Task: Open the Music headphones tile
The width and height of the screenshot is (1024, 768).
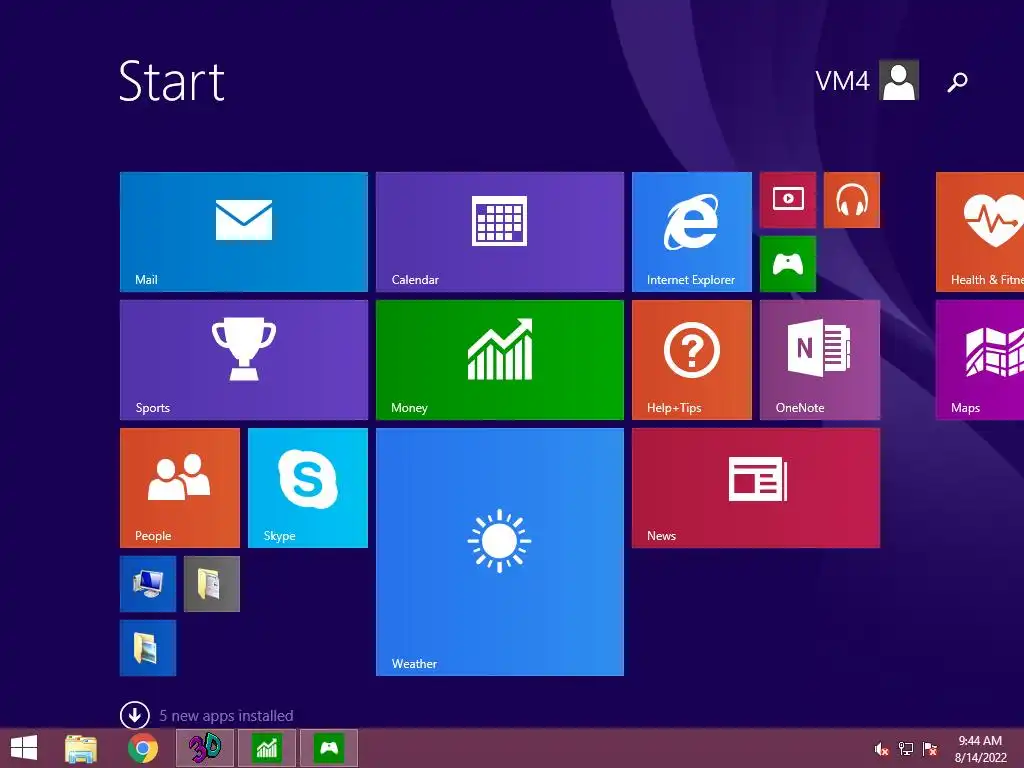Action: point(852,200)
